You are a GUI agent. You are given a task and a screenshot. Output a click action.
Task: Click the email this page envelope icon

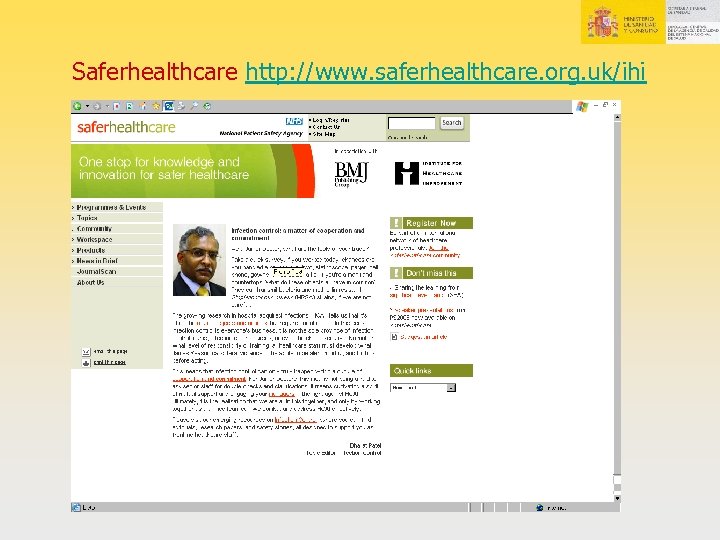pyautogui.click(x=86, y=352)
